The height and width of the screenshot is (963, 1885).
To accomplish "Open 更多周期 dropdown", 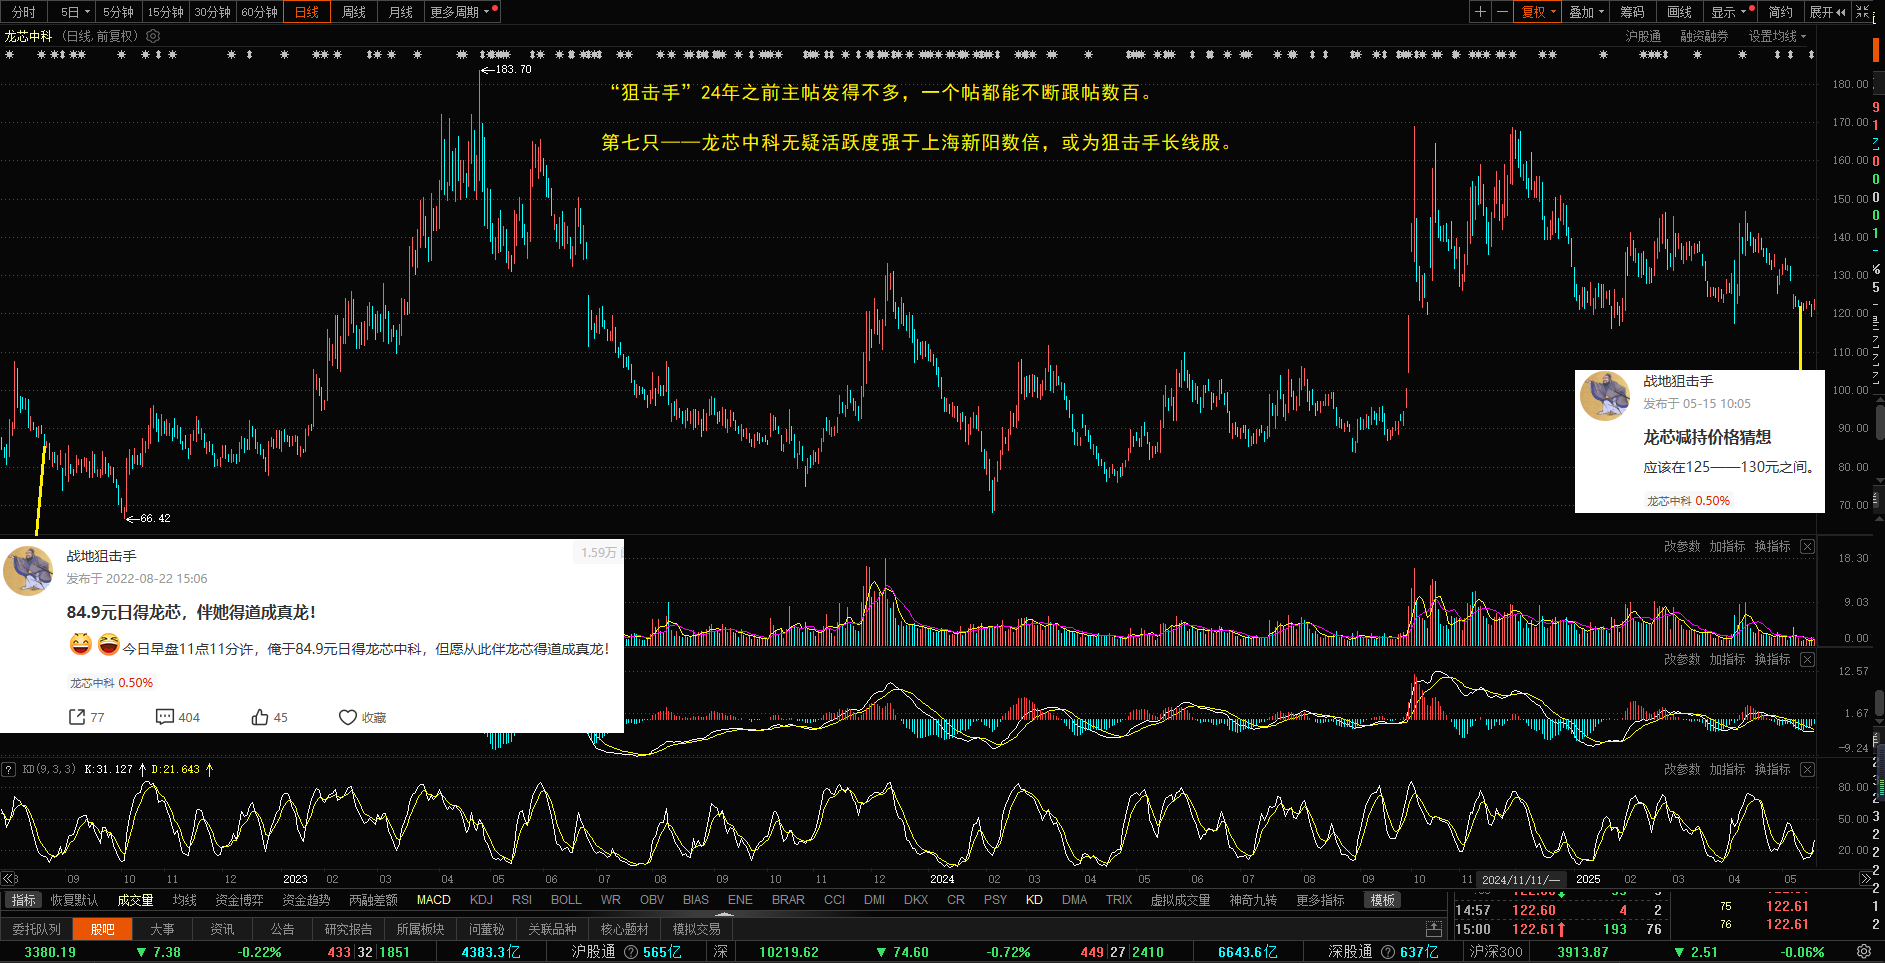I will pos(461,12).
